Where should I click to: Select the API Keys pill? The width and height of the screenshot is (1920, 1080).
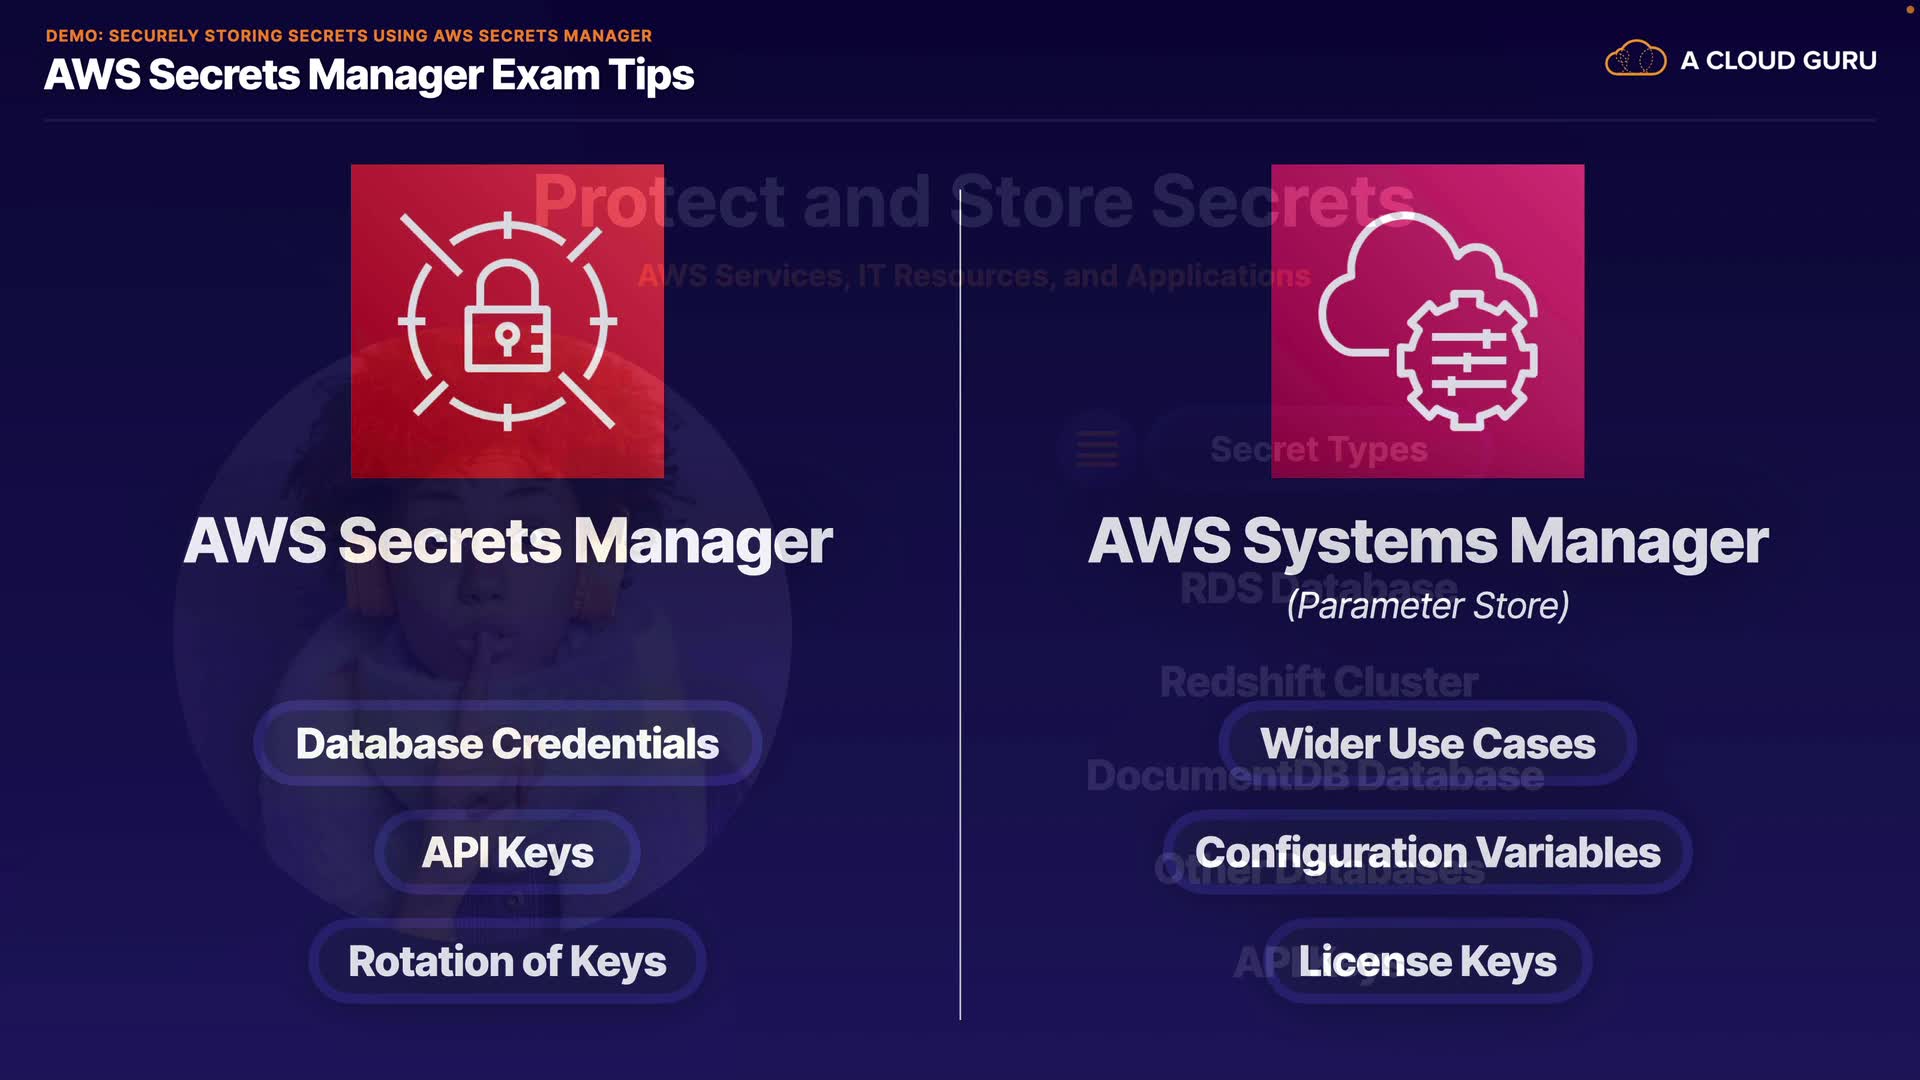507,853
